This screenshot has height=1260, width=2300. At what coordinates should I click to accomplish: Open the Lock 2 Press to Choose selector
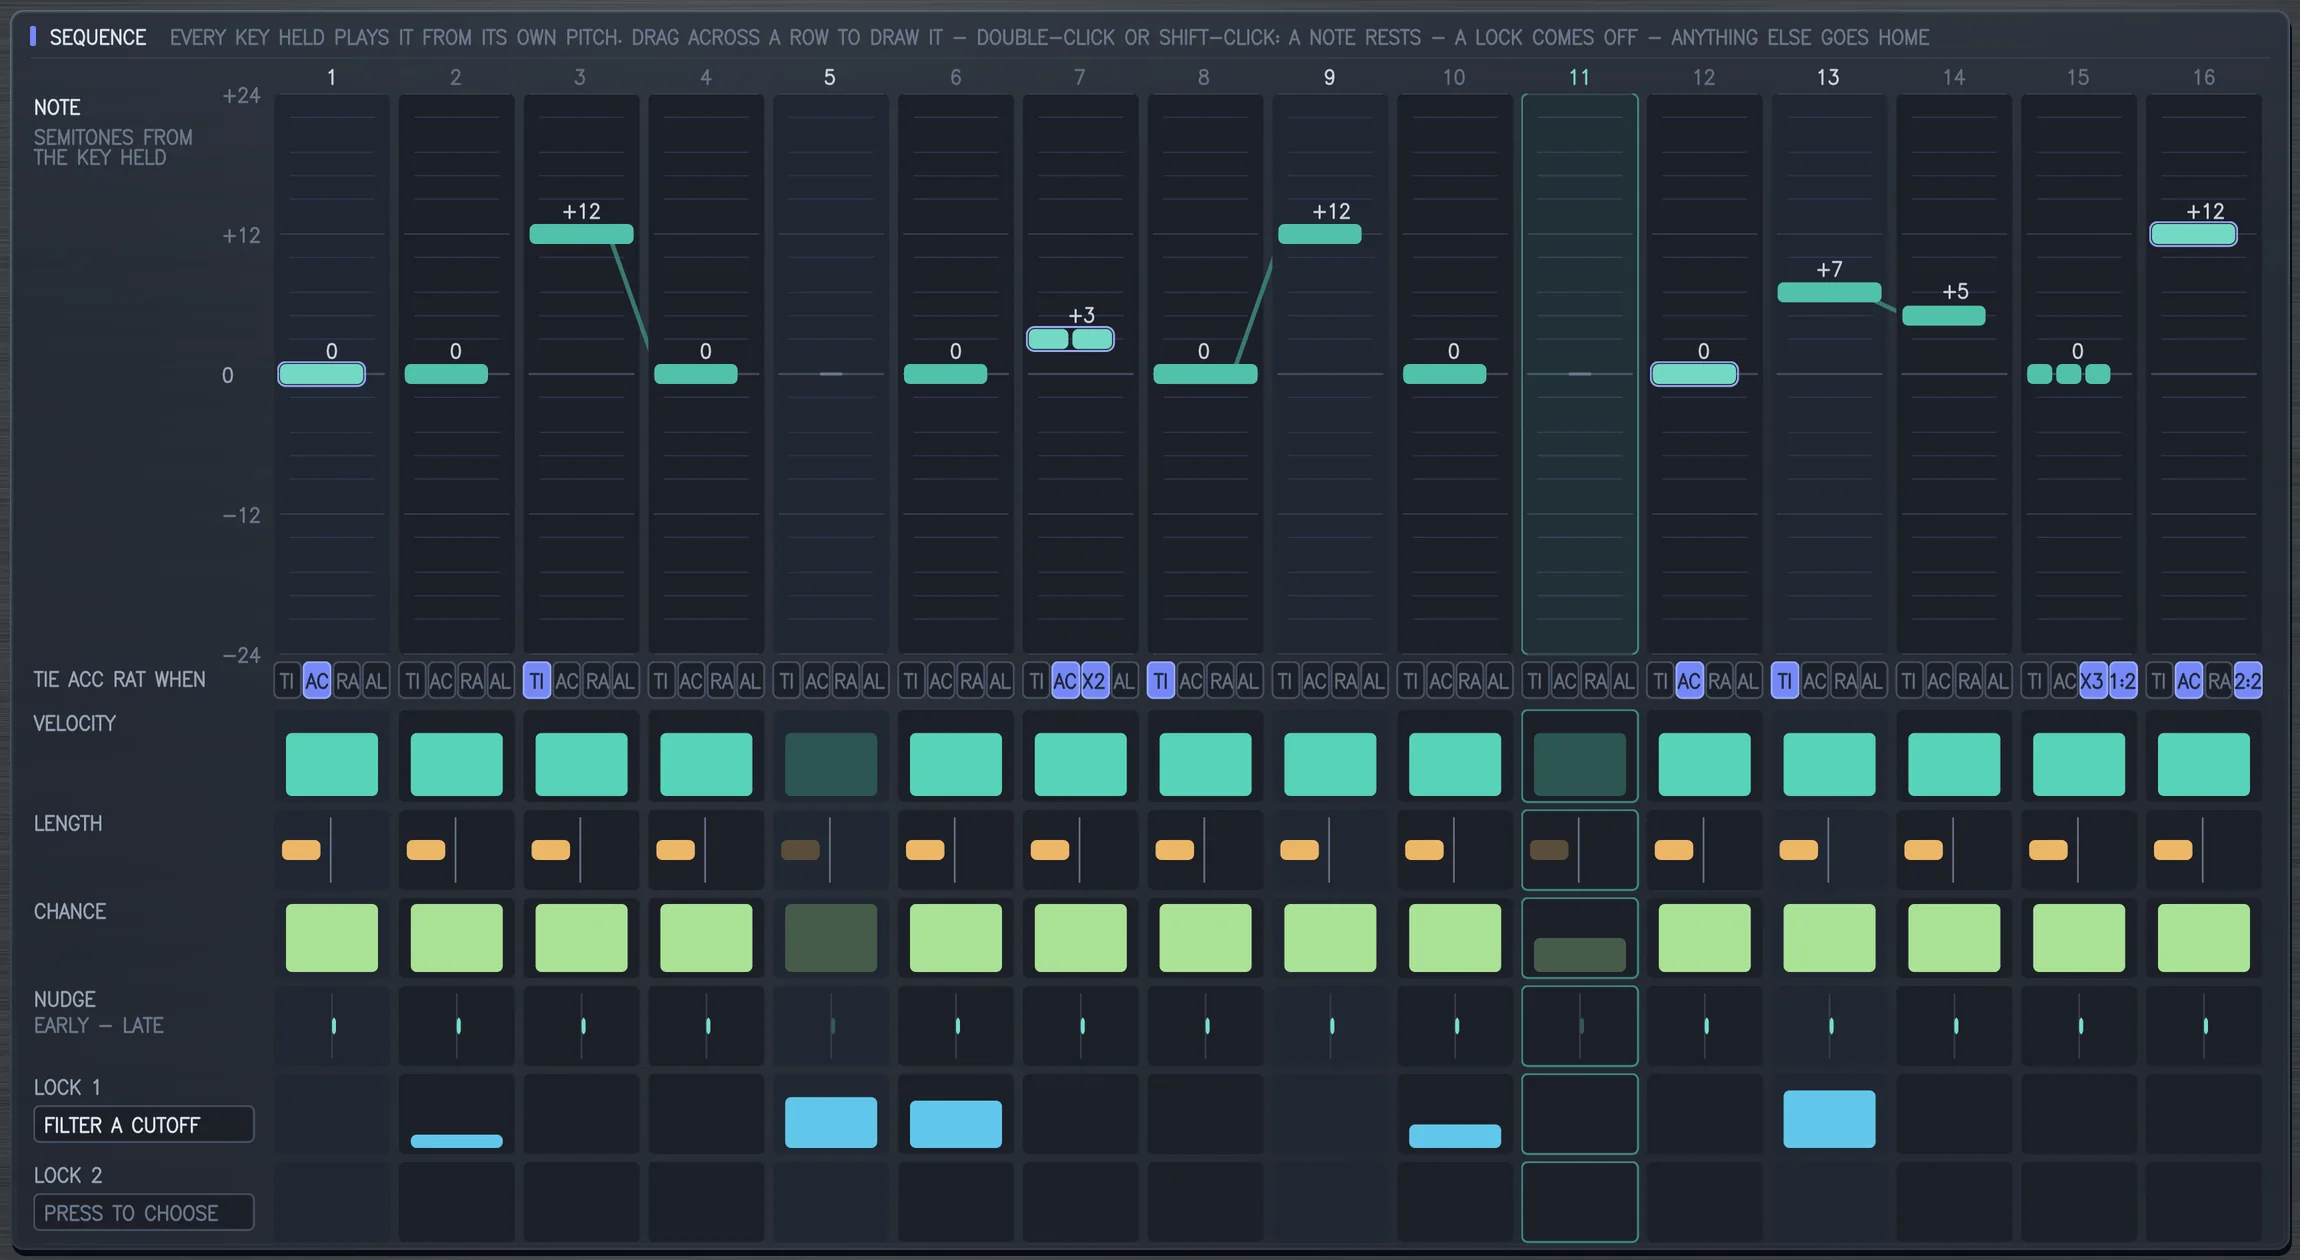click(x=144, y=1212)
